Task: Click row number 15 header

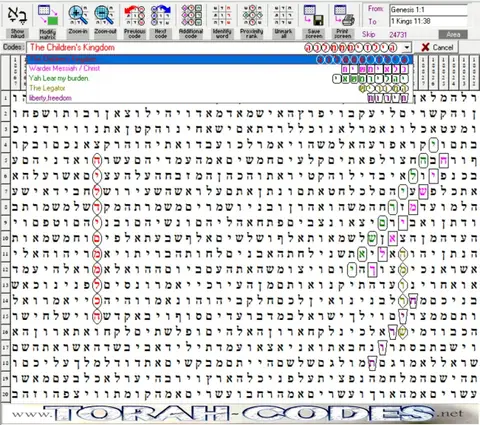Action: click(x=5, y=316)
